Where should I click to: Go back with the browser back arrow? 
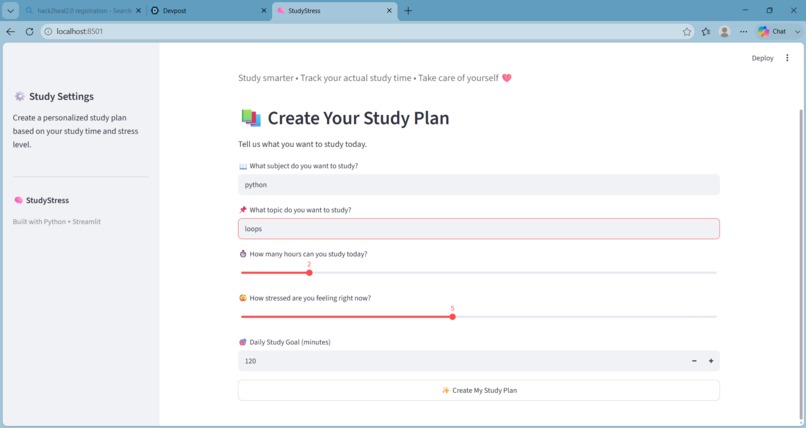point(11,31)
